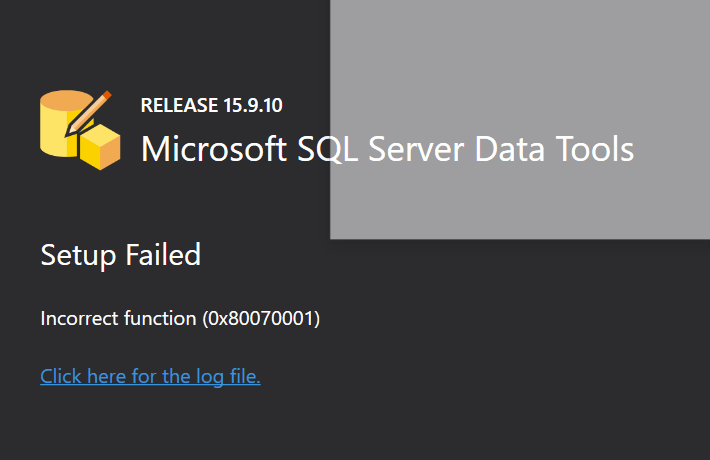The image size is (710, 460).
Task: Click the word SQL in the title
Action: point(330,149)
